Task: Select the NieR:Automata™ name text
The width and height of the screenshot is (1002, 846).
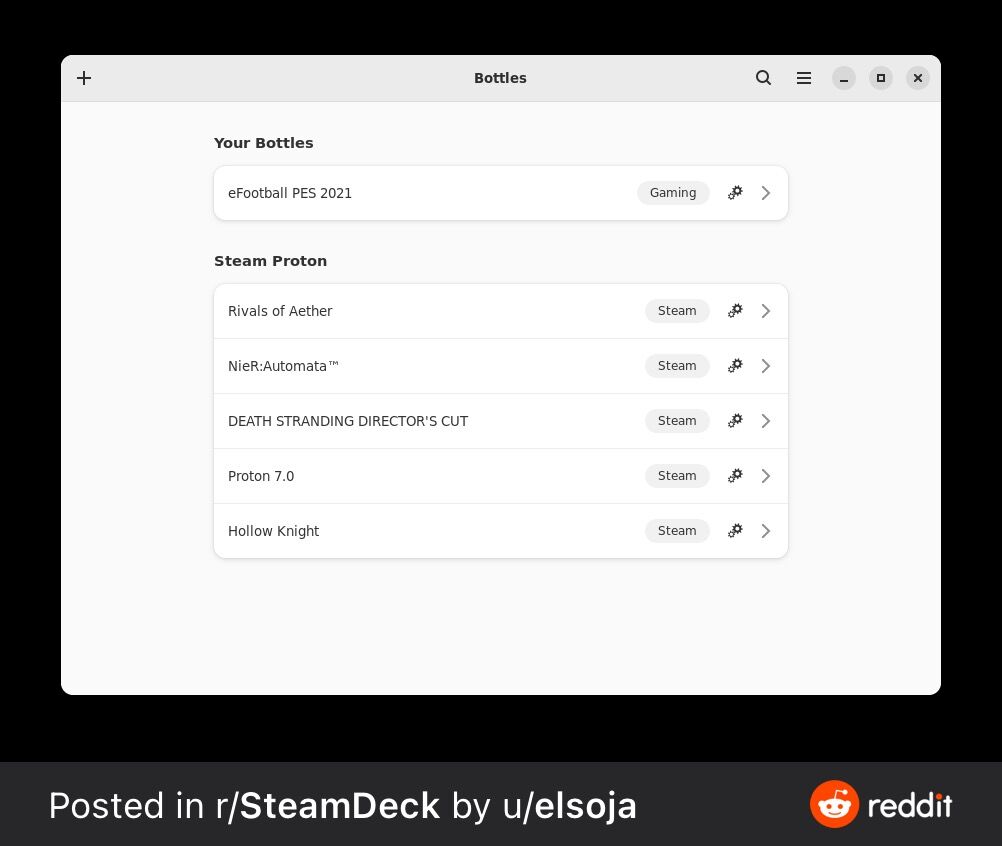Action: click(x=283, y=366)
